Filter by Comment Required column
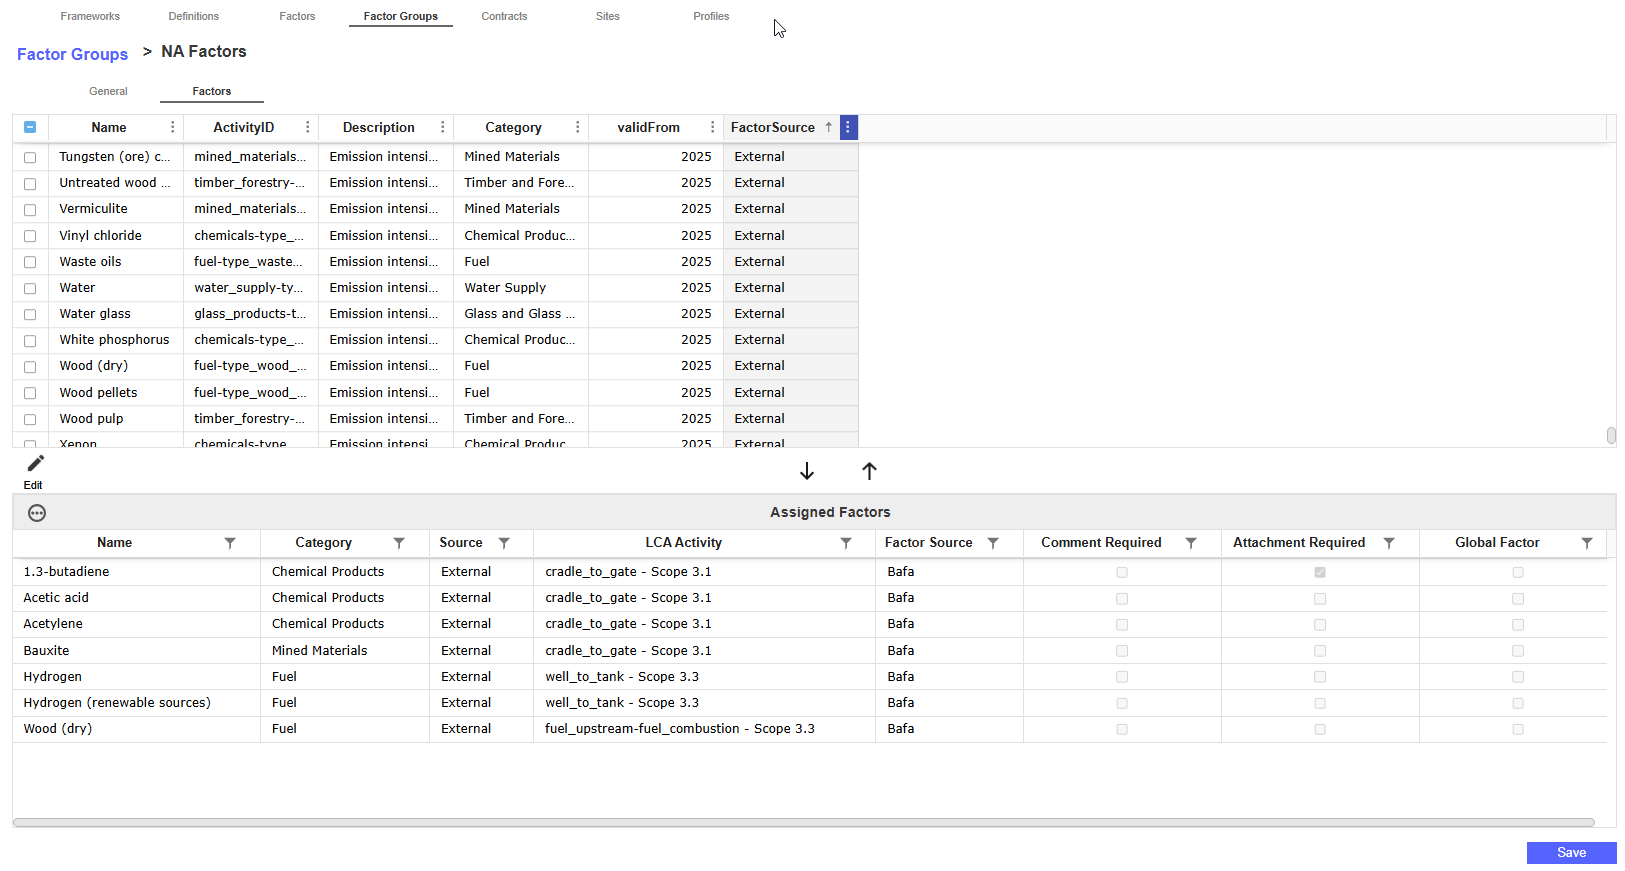This screenshot has height=871, width=1625. tap(1191, 543)
